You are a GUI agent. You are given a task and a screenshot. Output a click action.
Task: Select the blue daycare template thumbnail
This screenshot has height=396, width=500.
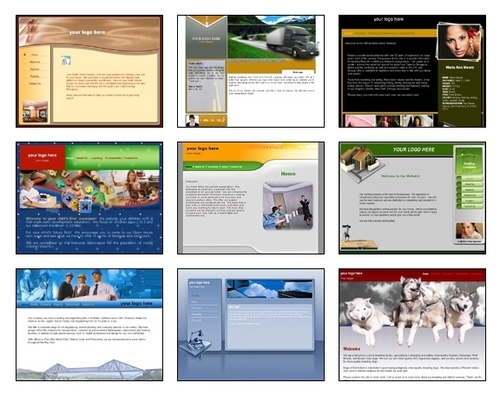tap(89, 198)
